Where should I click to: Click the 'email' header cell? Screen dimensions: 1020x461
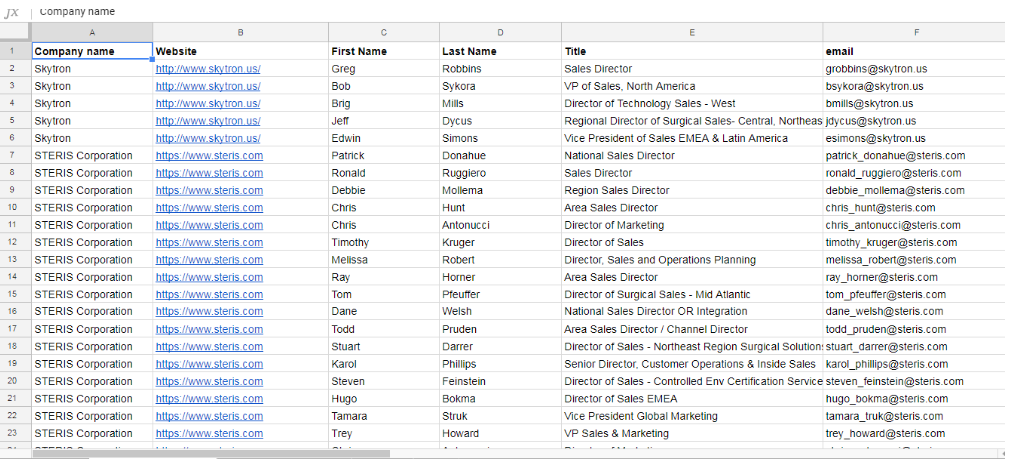(915, 51)
